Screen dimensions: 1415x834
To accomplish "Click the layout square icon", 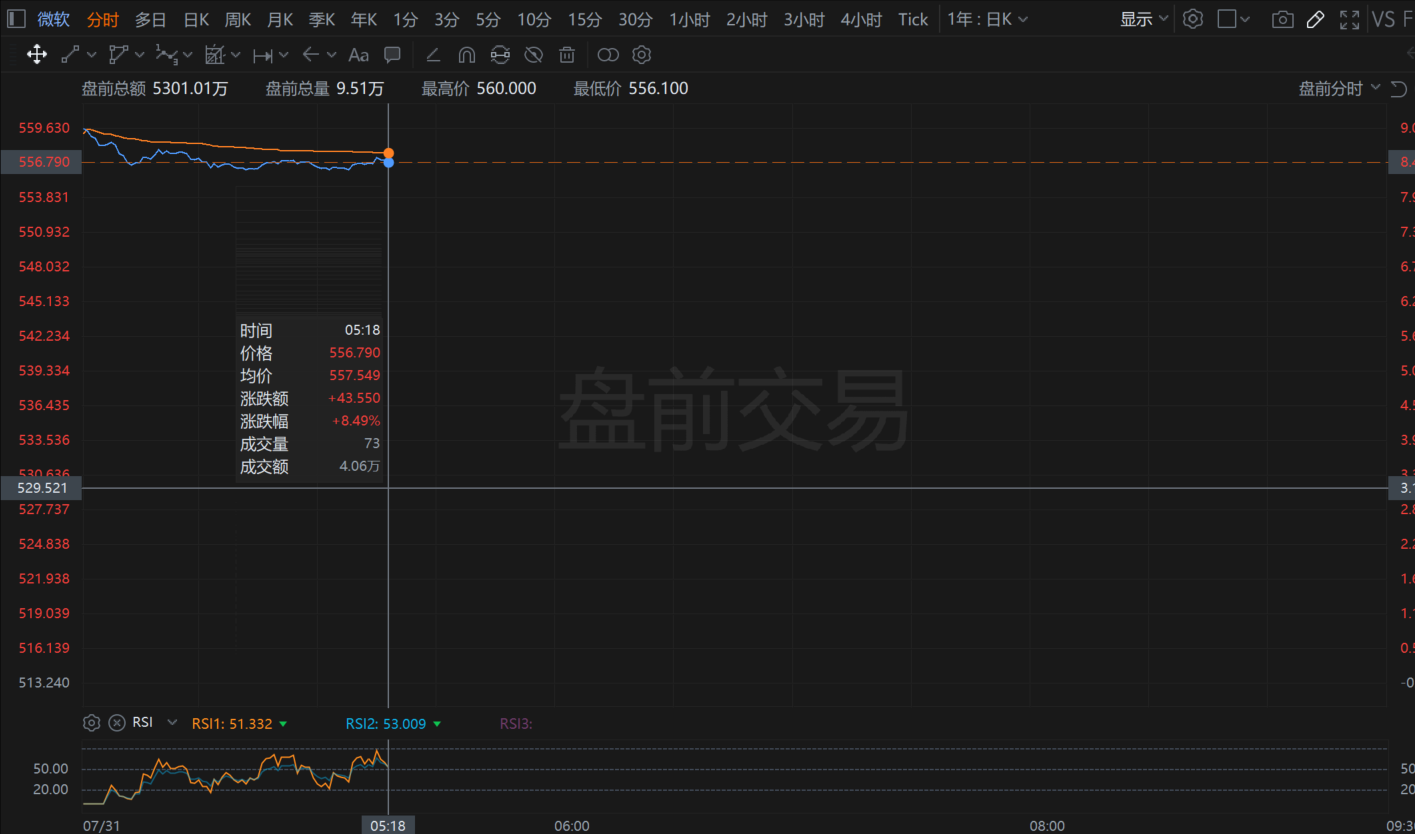I will 1227,19.
